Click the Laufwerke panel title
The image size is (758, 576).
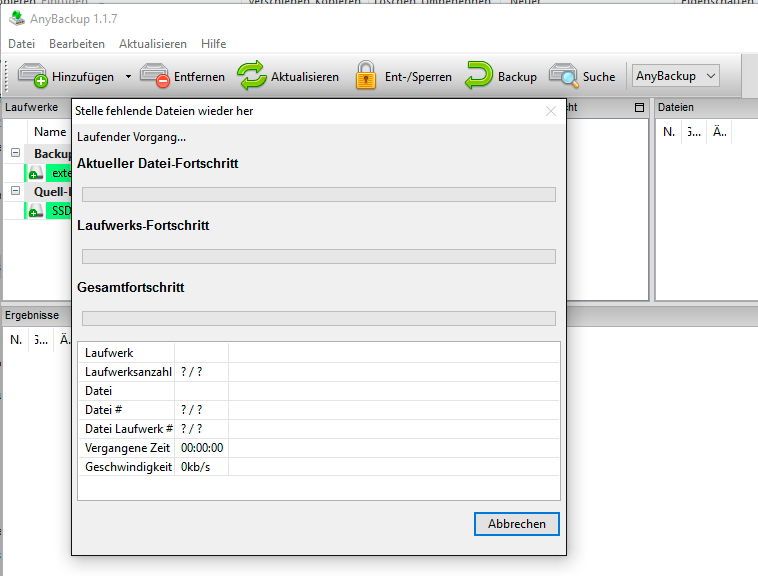pyautogui.click(x=31, y=107)
